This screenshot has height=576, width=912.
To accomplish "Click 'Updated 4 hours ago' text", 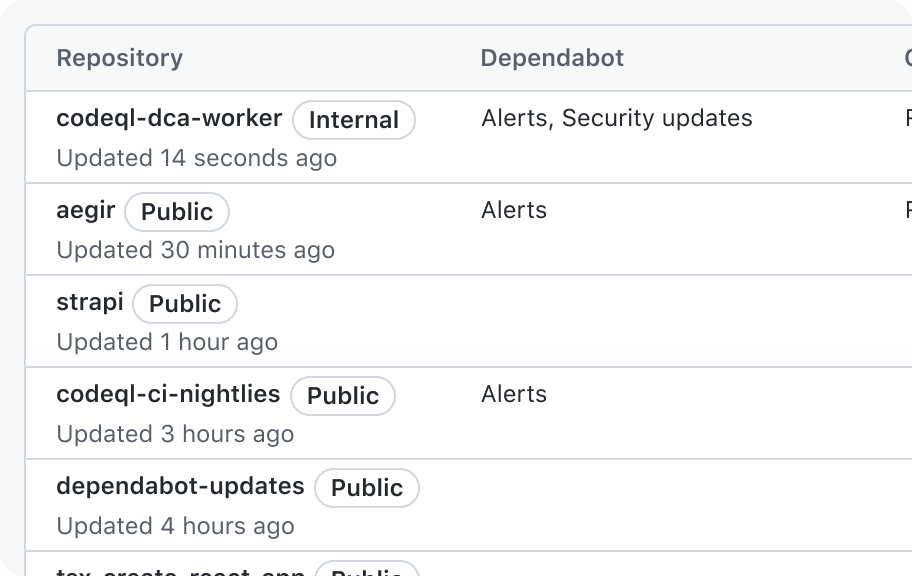I will pos(175,526).
